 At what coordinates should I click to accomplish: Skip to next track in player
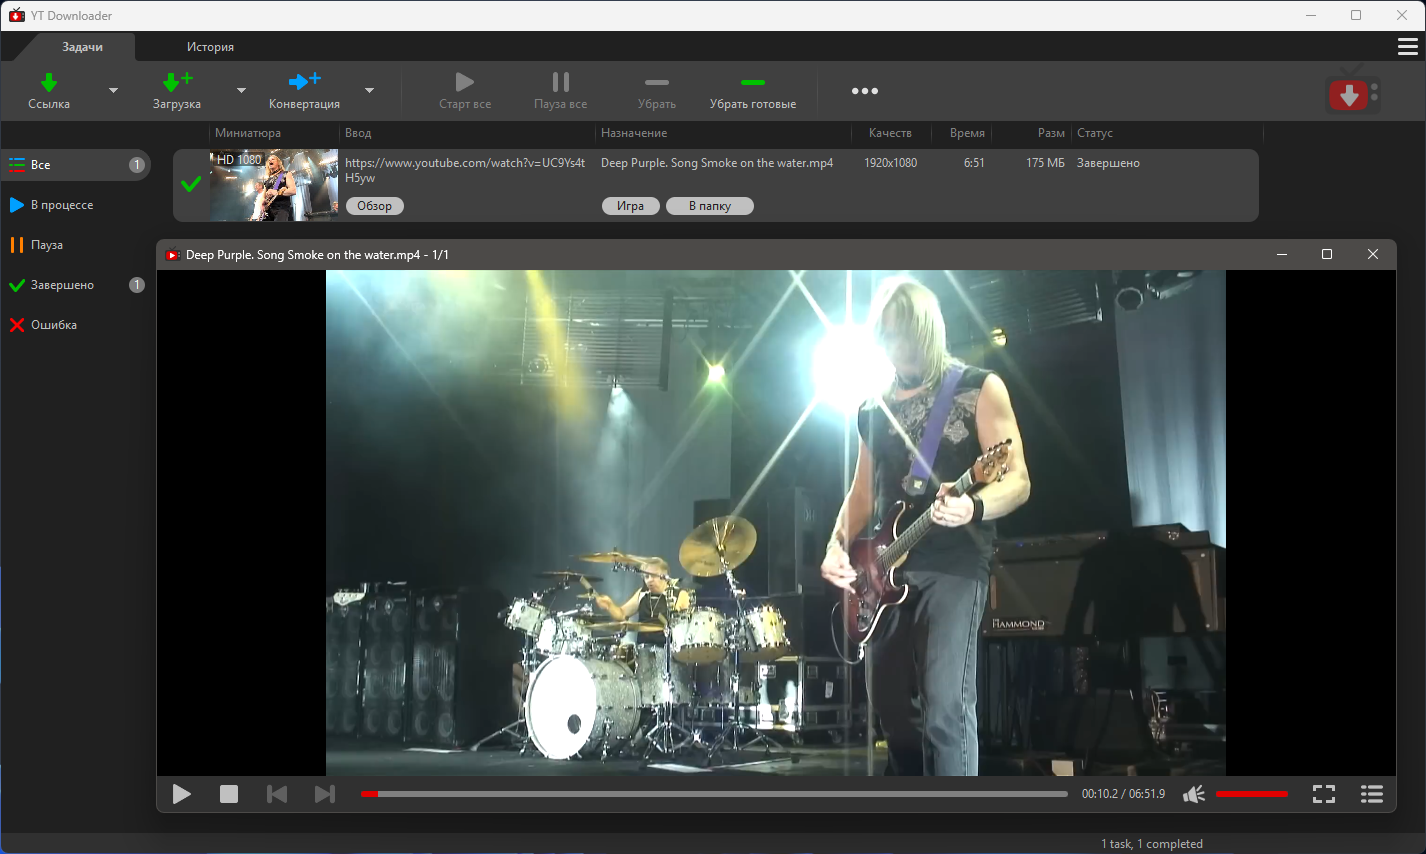[325, 794]
